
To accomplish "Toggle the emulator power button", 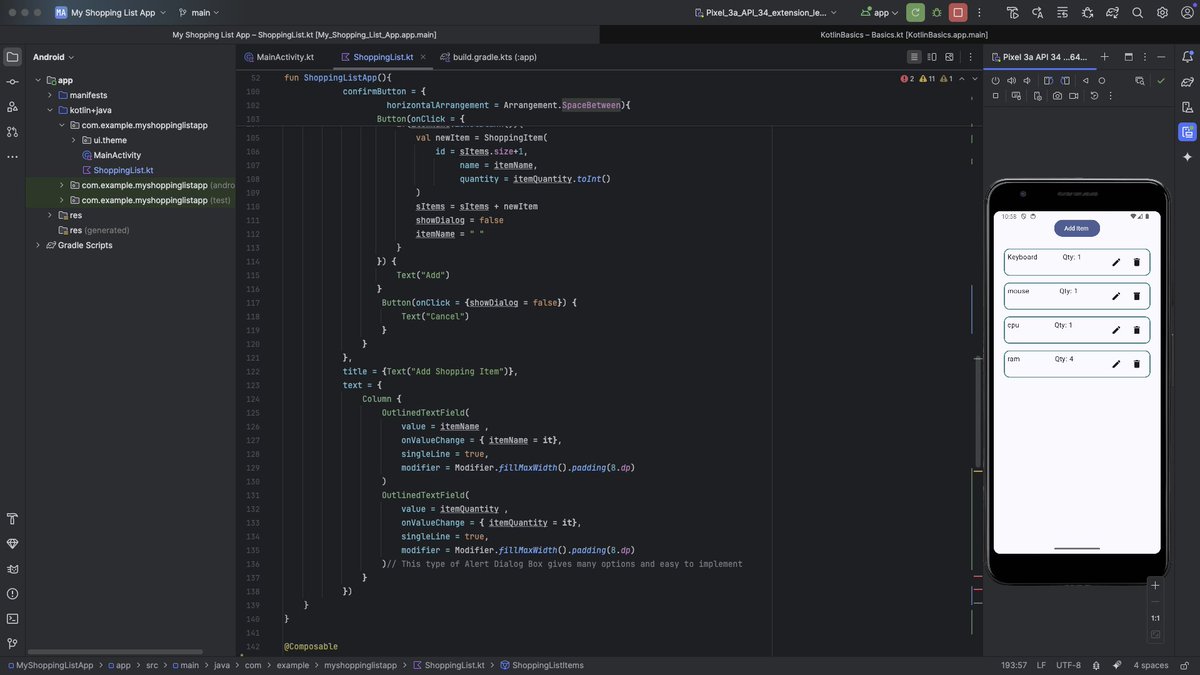I will tap(995, 79).
